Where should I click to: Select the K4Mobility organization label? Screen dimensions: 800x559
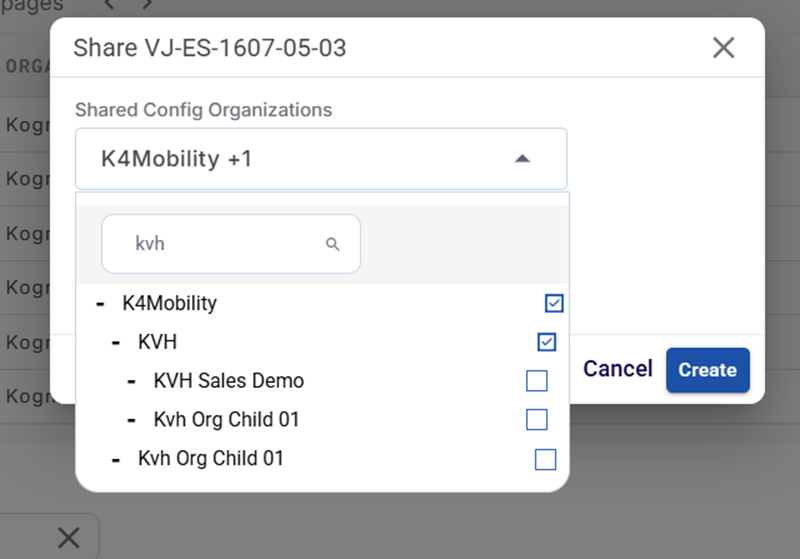[x=169, y=303]
